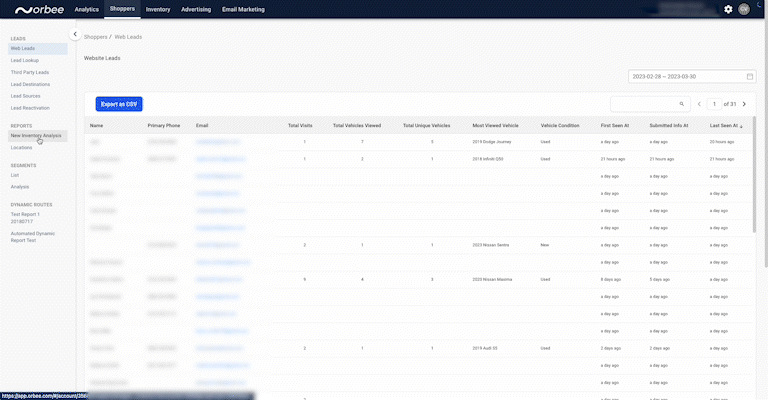Open Locations report
This screenshot has width=768, height=400.
(22, 147)
